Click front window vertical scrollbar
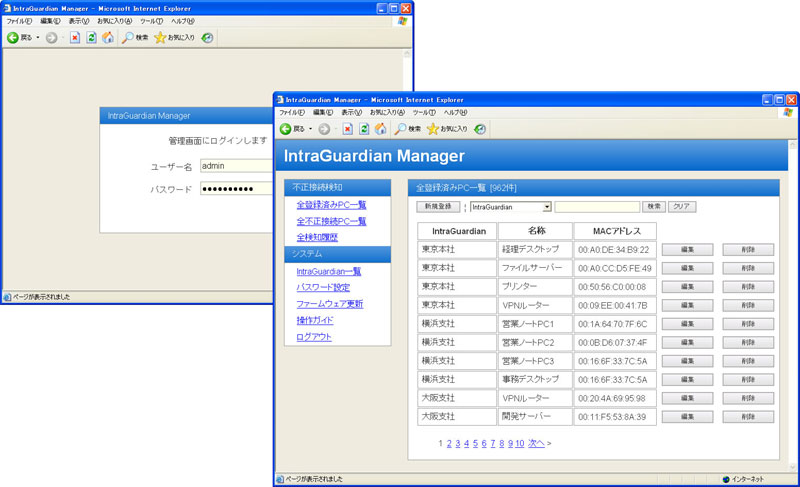The height and width of the screenshot is (487, 800). click(792, 305)
